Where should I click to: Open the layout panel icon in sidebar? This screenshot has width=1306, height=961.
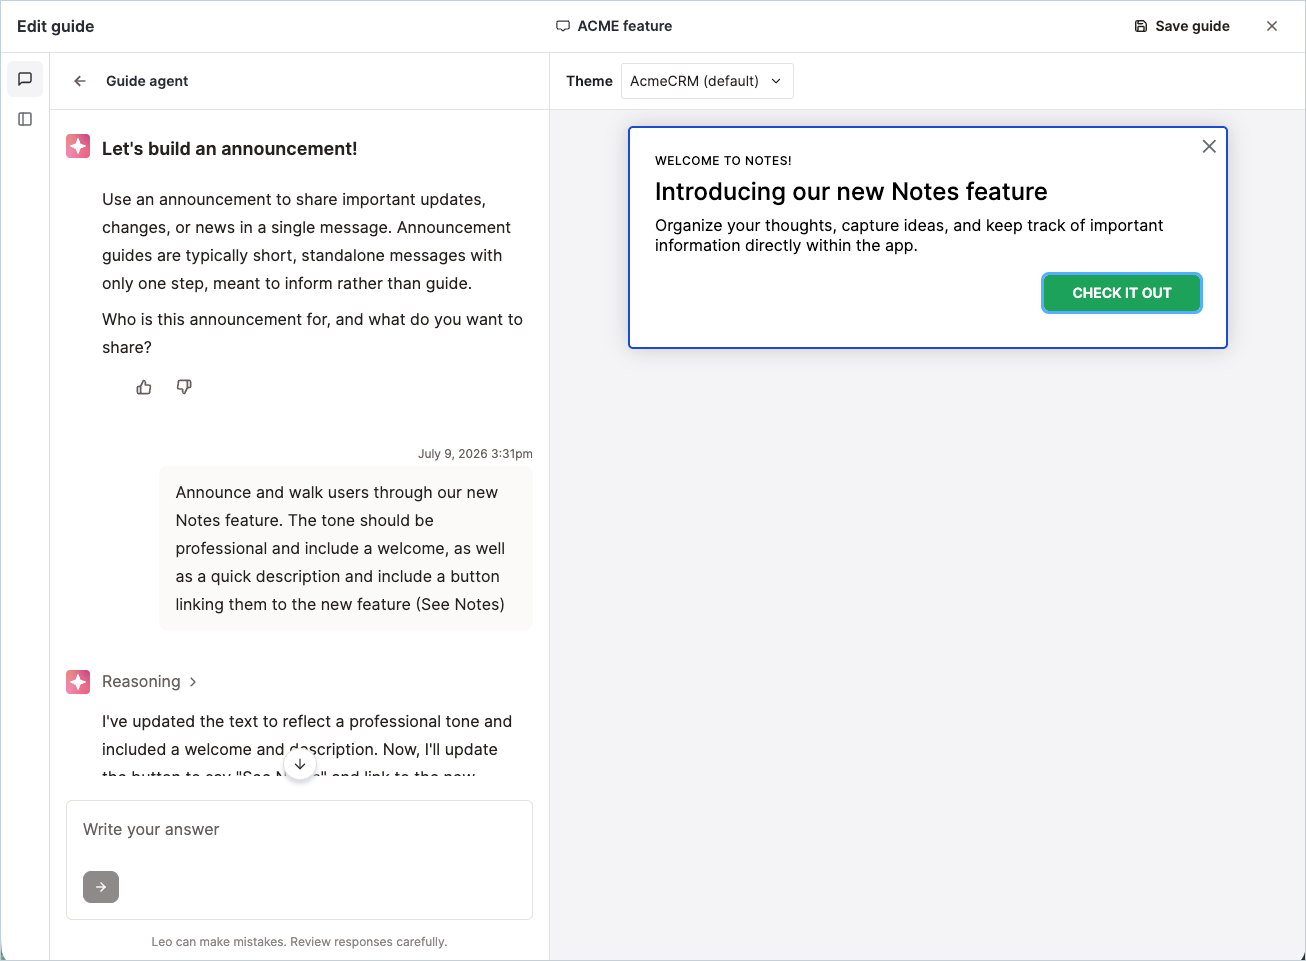pyautogui.click(x=25, y=119)
